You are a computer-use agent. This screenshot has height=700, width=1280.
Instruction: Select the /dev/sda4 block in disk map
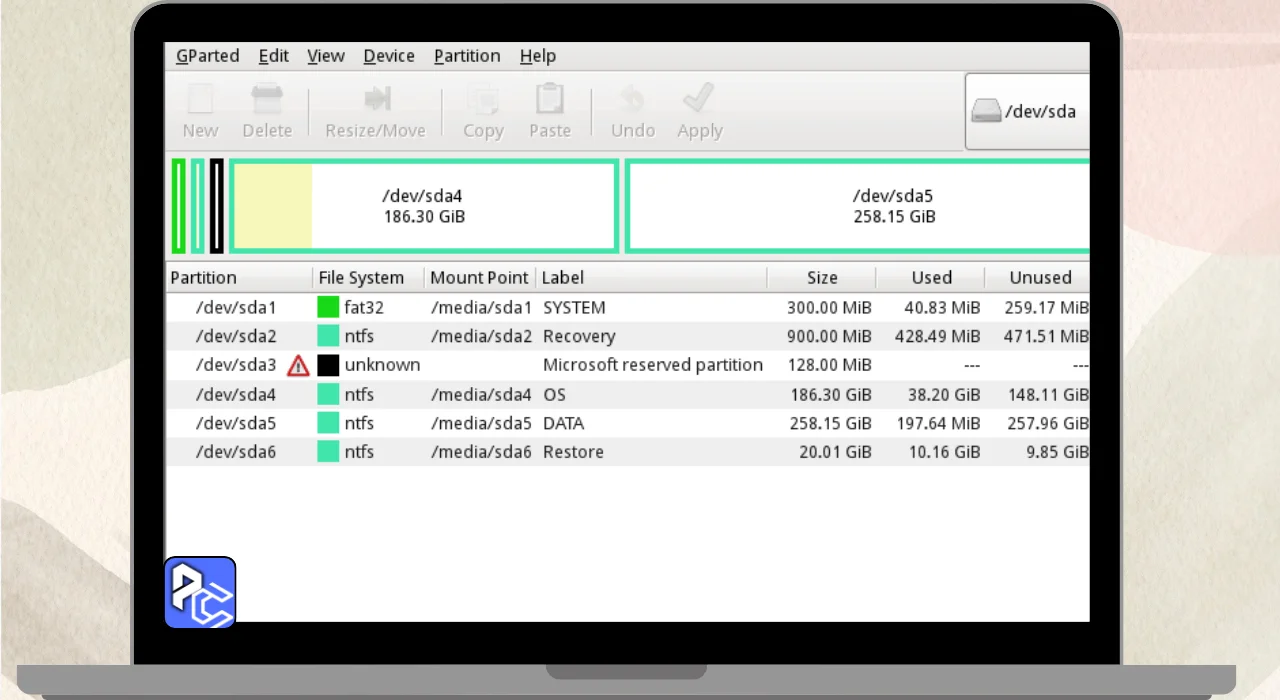coord(424,206)
